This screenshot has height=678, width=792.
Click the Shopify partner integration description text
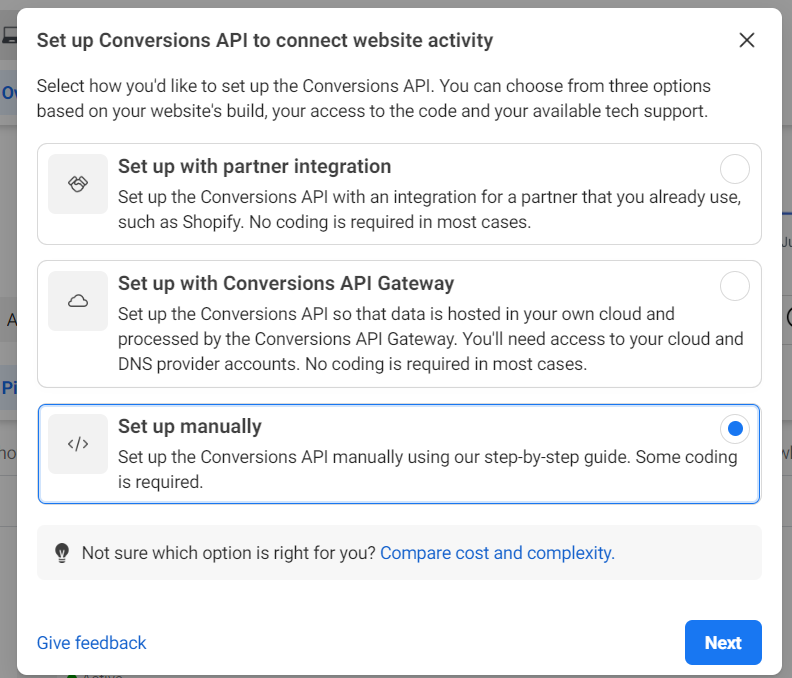click(429, 210)
